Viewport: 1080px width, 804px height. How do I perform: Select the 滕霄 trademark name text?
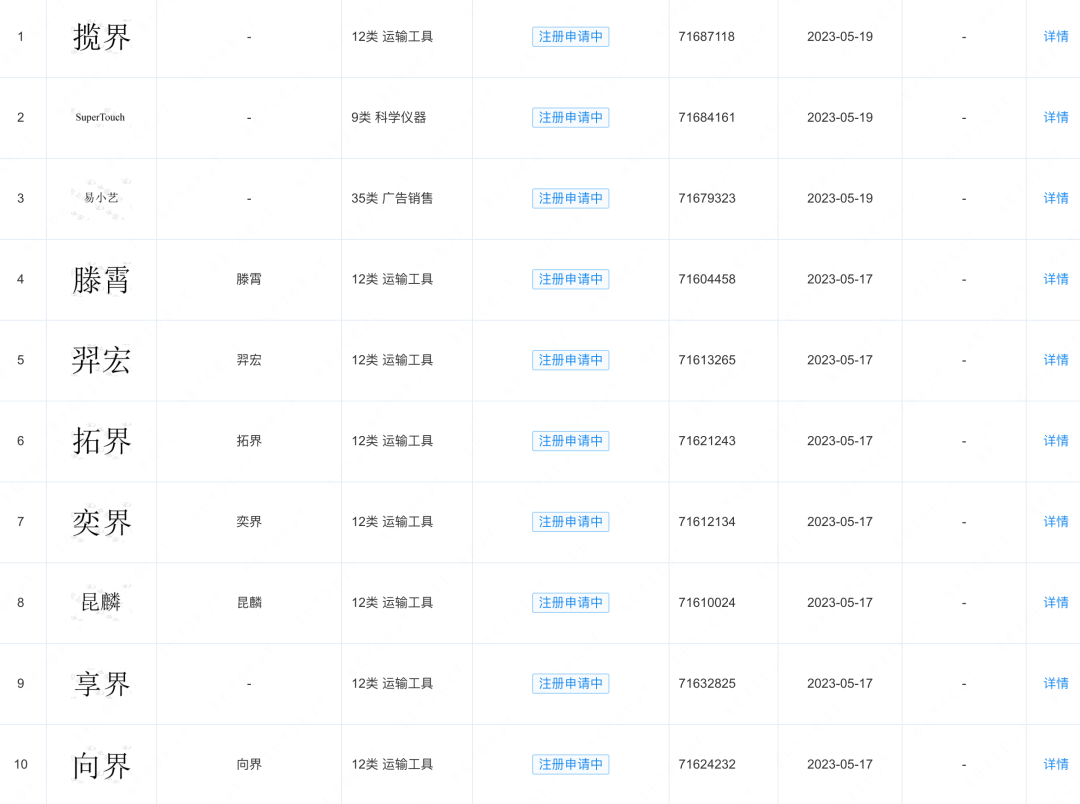pos(249,279)
